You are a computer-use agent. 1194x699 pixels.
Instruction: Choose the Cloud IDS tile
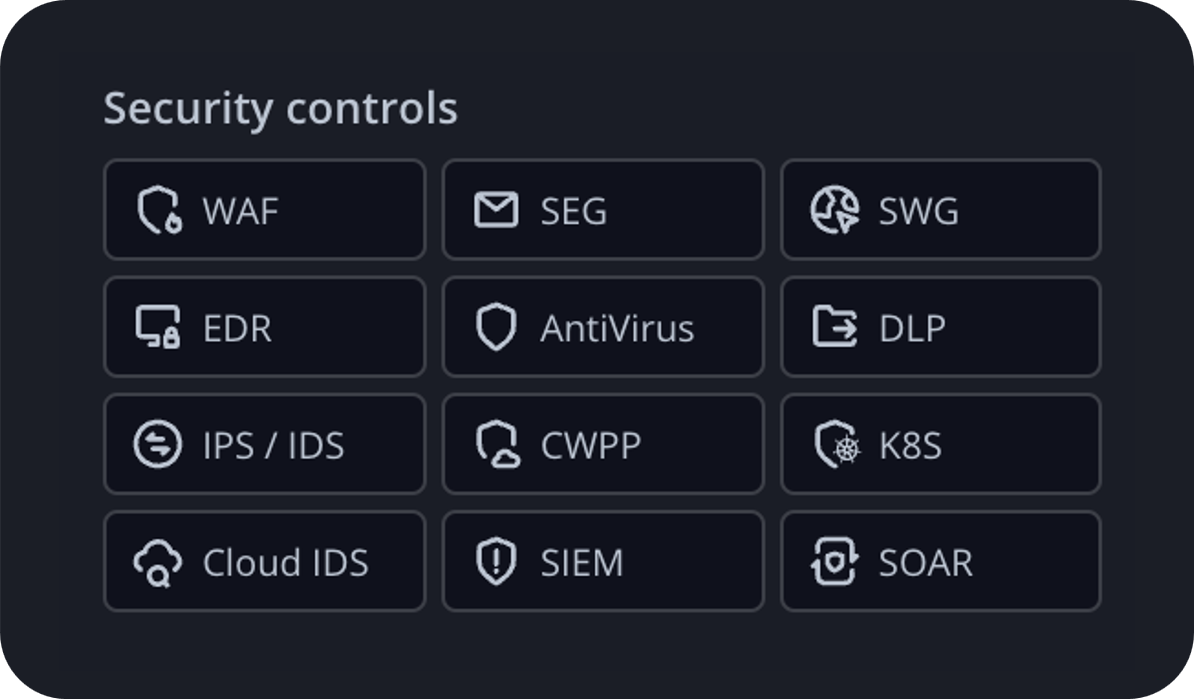tap(264, 561)
